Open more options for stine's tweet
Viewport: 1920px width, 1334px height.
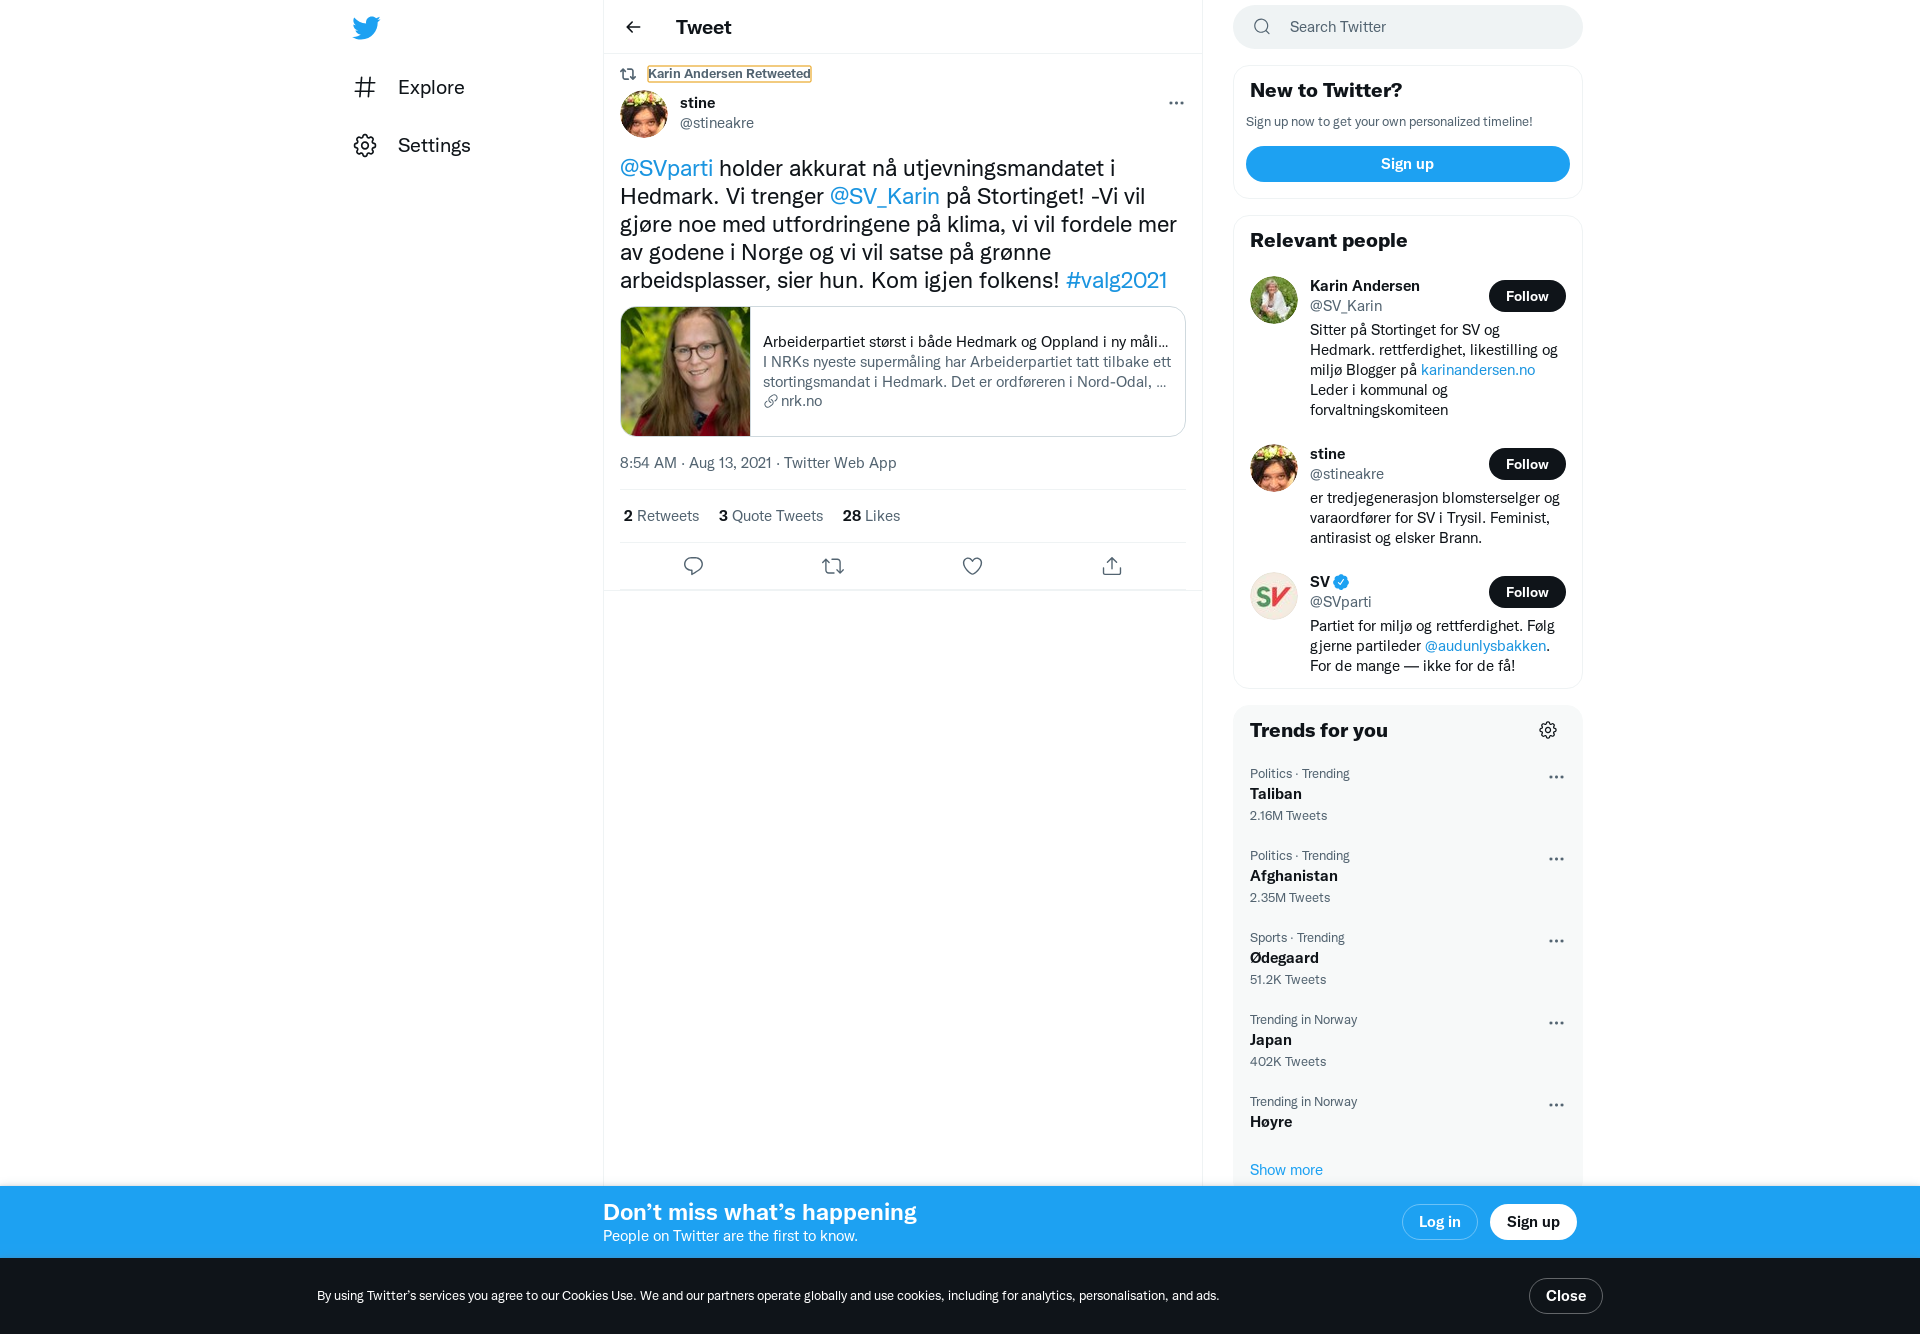tap(1176, 103)
